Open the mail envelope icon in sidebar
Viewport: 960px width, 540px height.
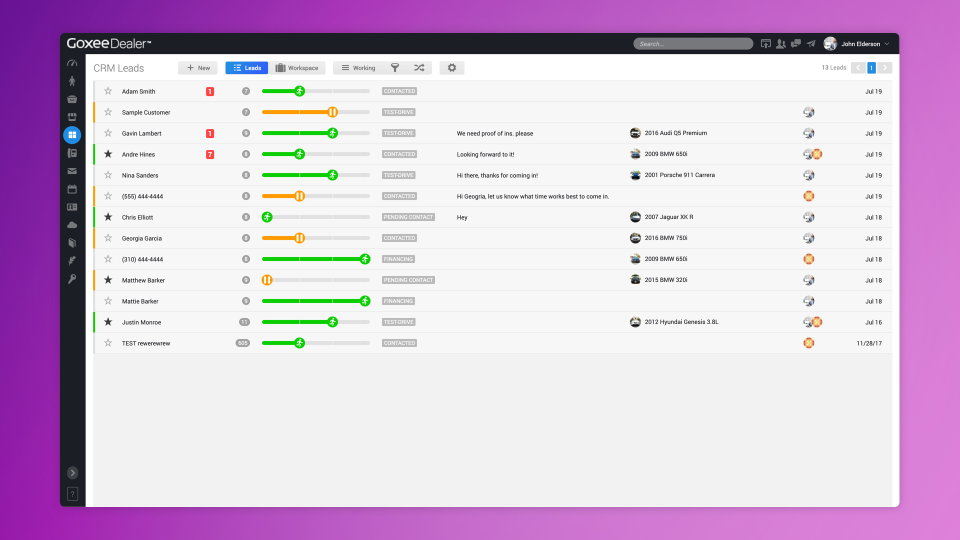coord(72,171)
